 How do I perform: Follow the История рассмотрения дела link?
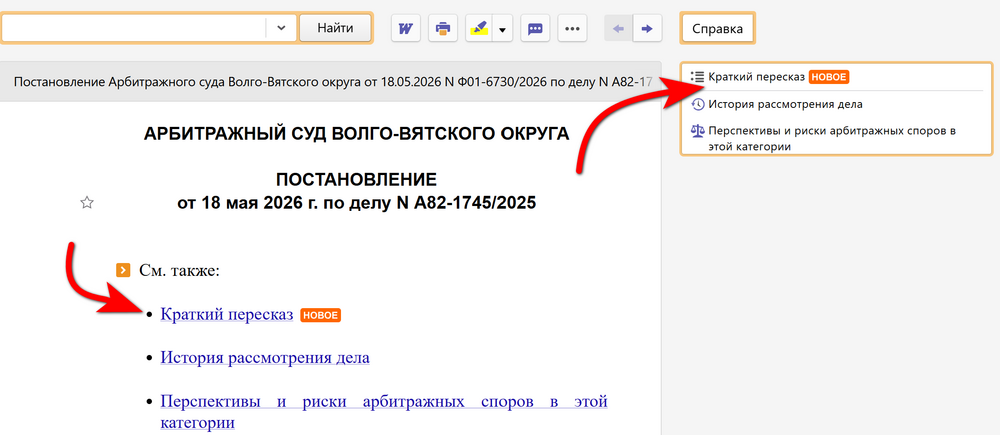(265, 357)
